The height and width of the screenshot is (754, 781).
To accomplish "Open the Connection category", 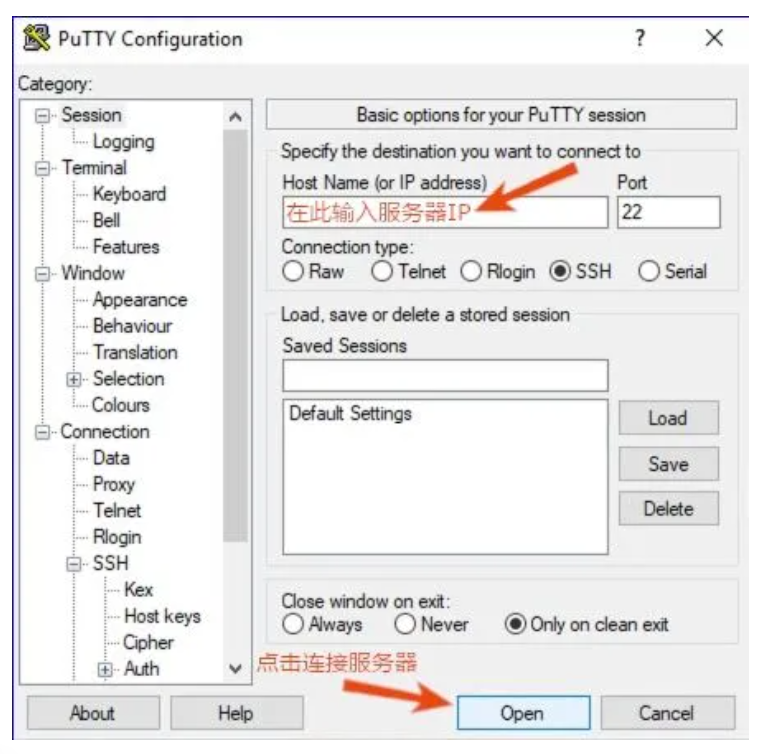I will pos(105,432).
